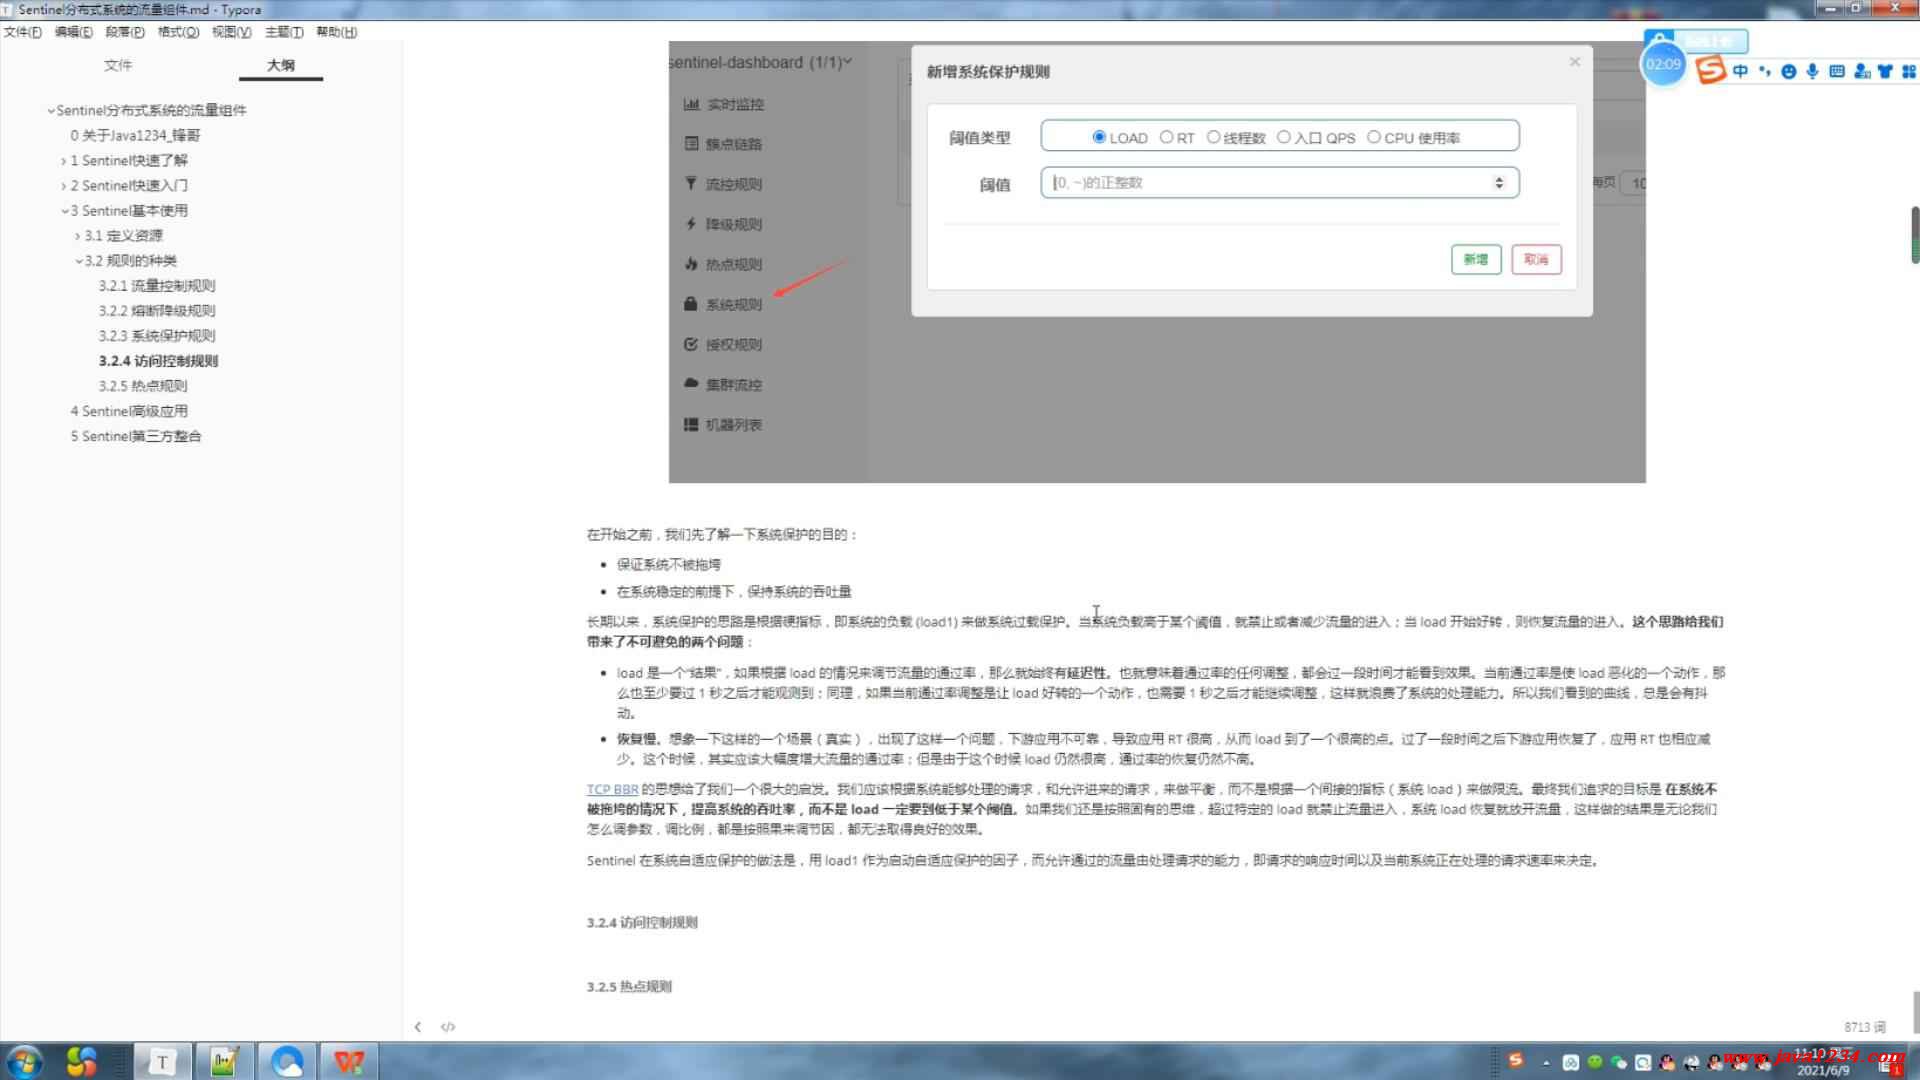Collapse the root Sentinel分布式系统 outline node
The height and width of the screenshot is (1080, 1920).
51,111
